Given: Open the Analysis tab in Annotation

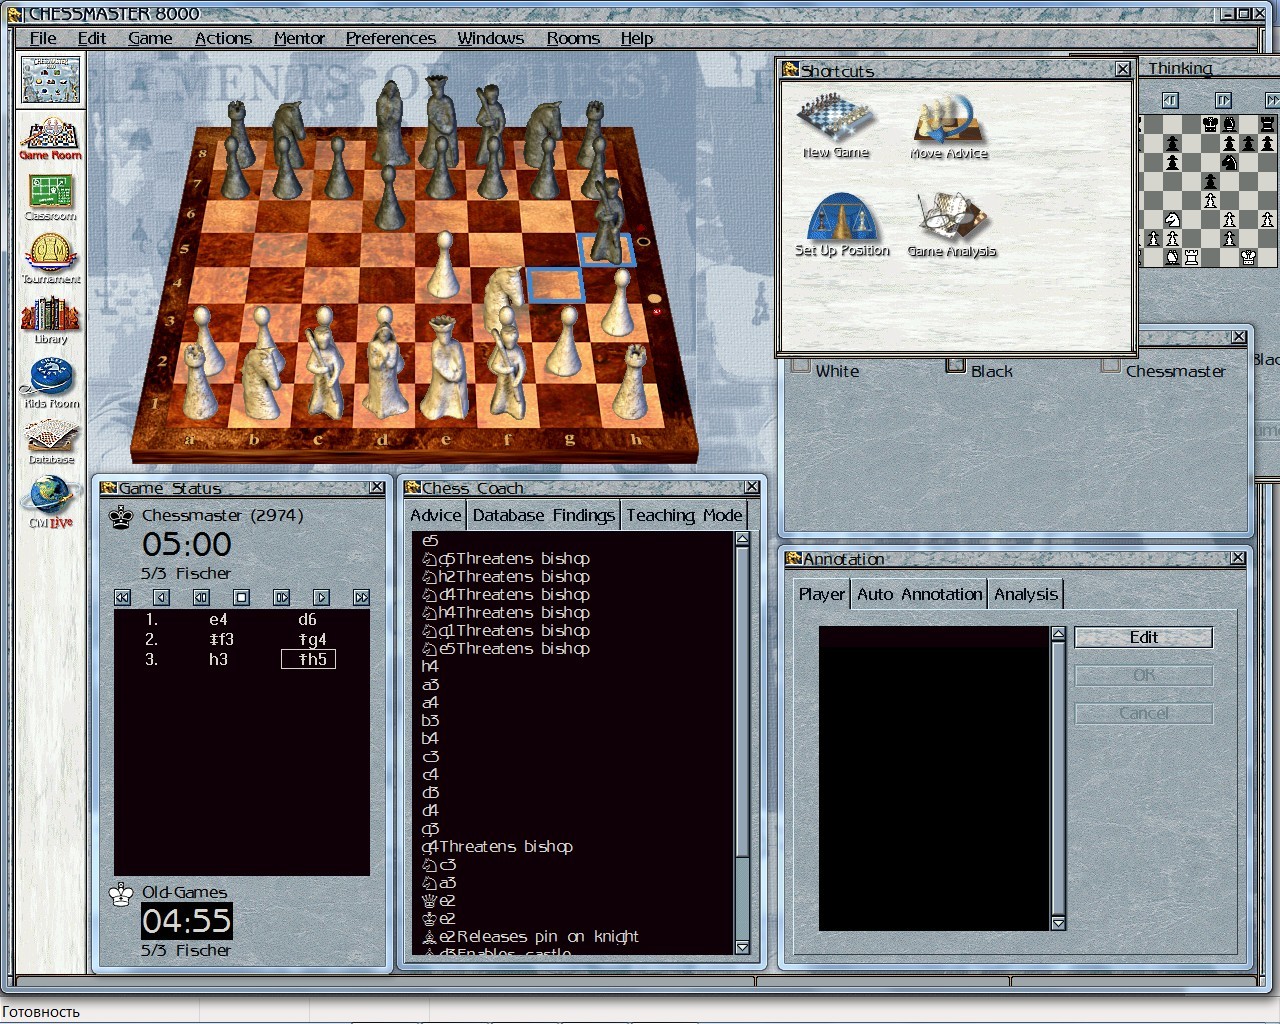Looking at the screenshot, I should coord(1026,594).
